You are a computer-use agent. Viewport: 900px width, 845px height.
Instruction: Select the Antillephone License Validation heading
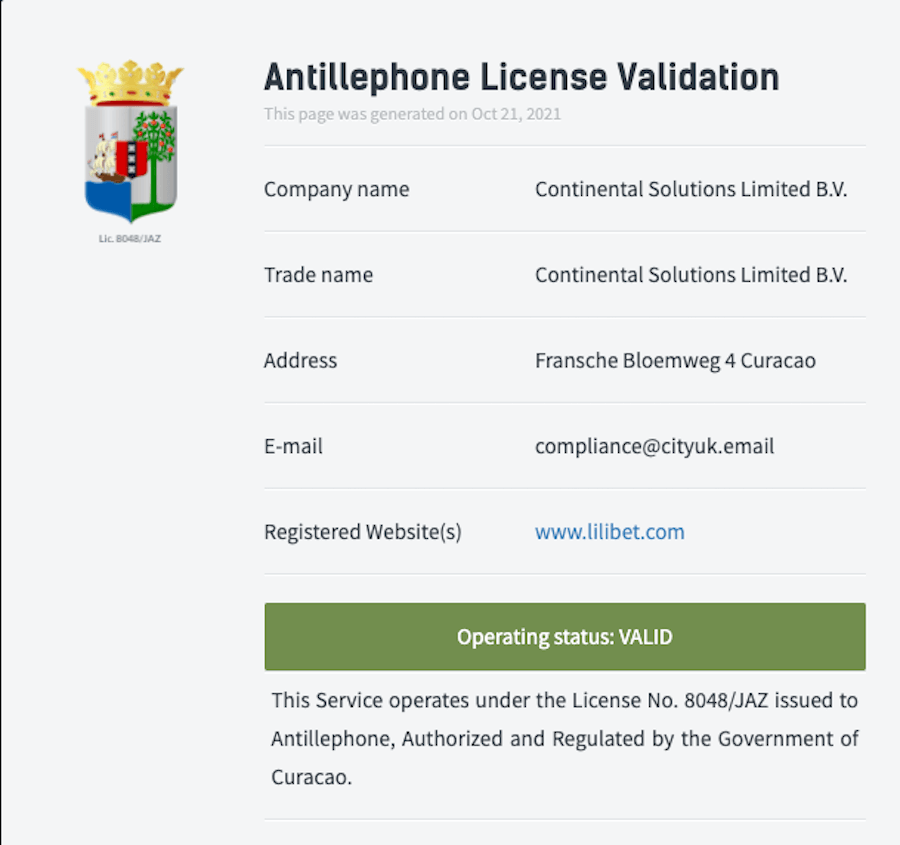pyautogui.click(x=521, y=77)
